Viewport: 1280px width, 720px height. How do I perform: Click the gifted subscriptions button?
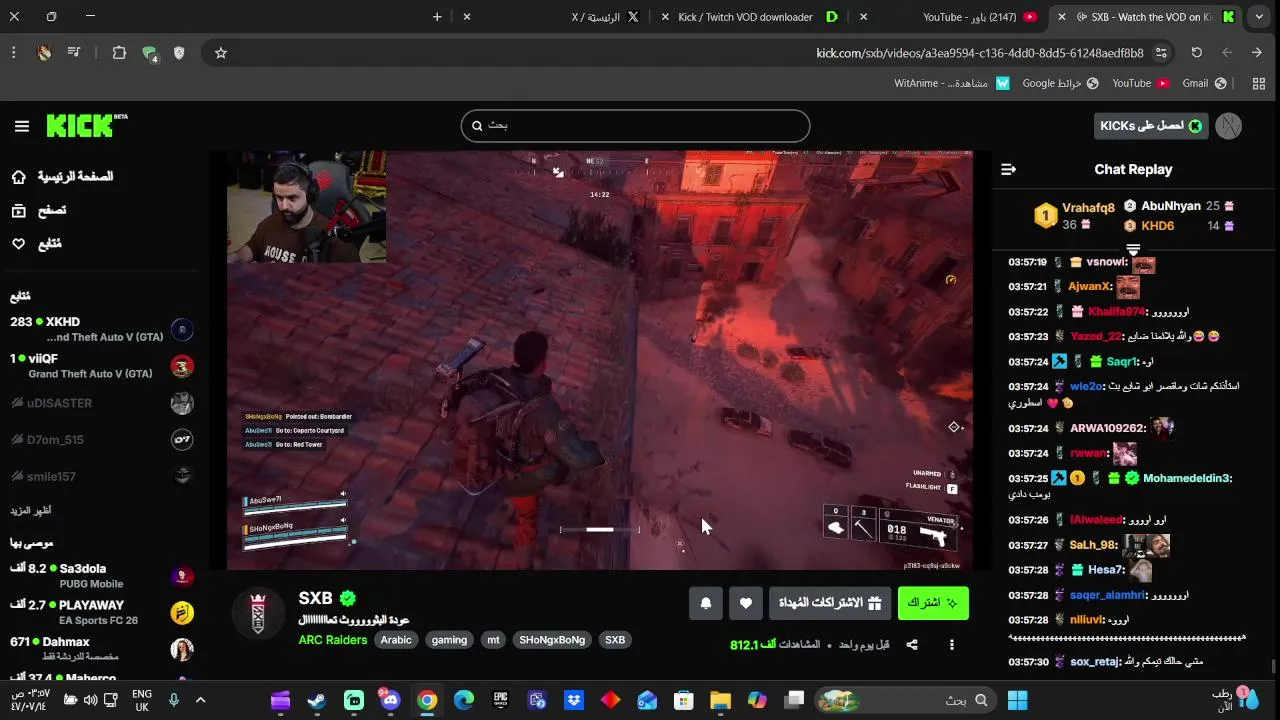[830, 603]
